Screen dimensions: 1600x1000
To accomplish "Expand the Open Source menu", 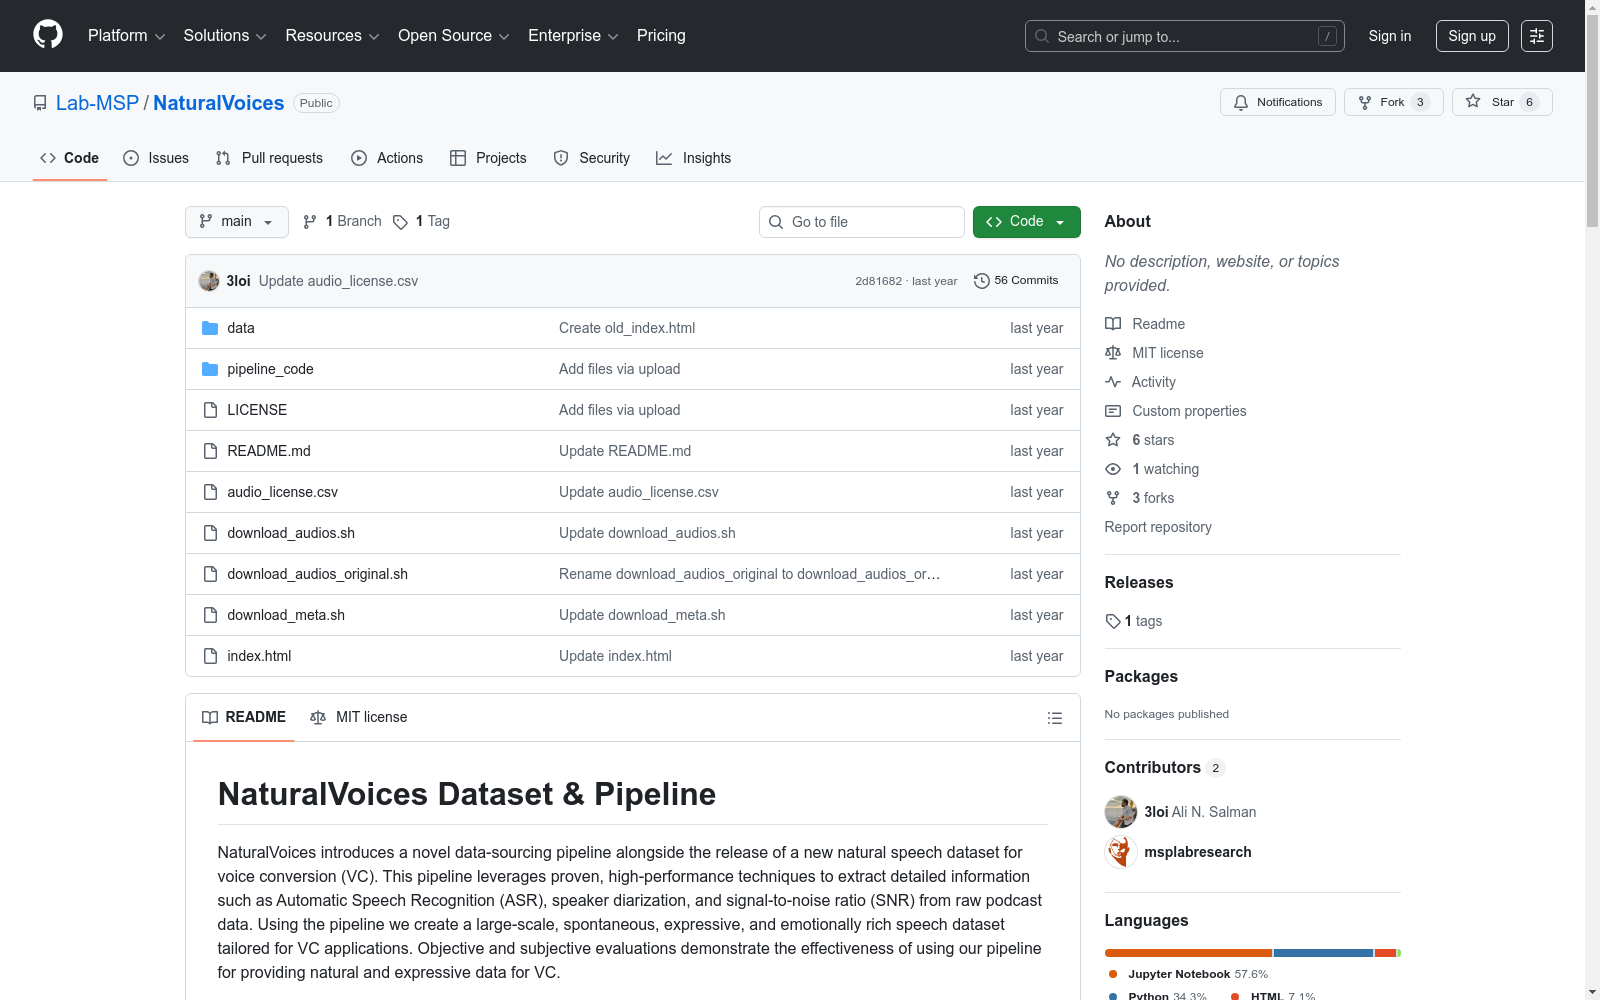I will click(454, 36).
